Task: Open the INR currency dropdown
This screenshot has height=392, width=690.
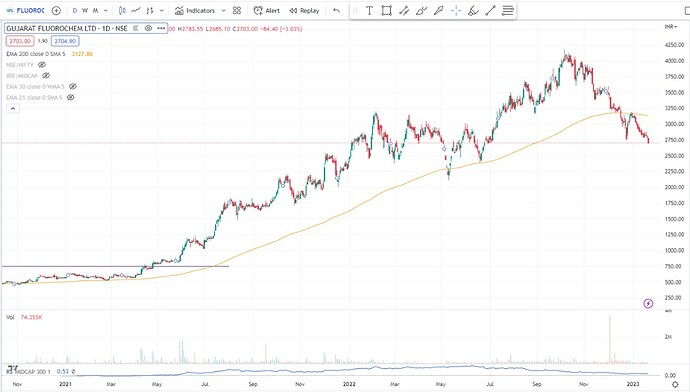Action: tap(671, 27)
